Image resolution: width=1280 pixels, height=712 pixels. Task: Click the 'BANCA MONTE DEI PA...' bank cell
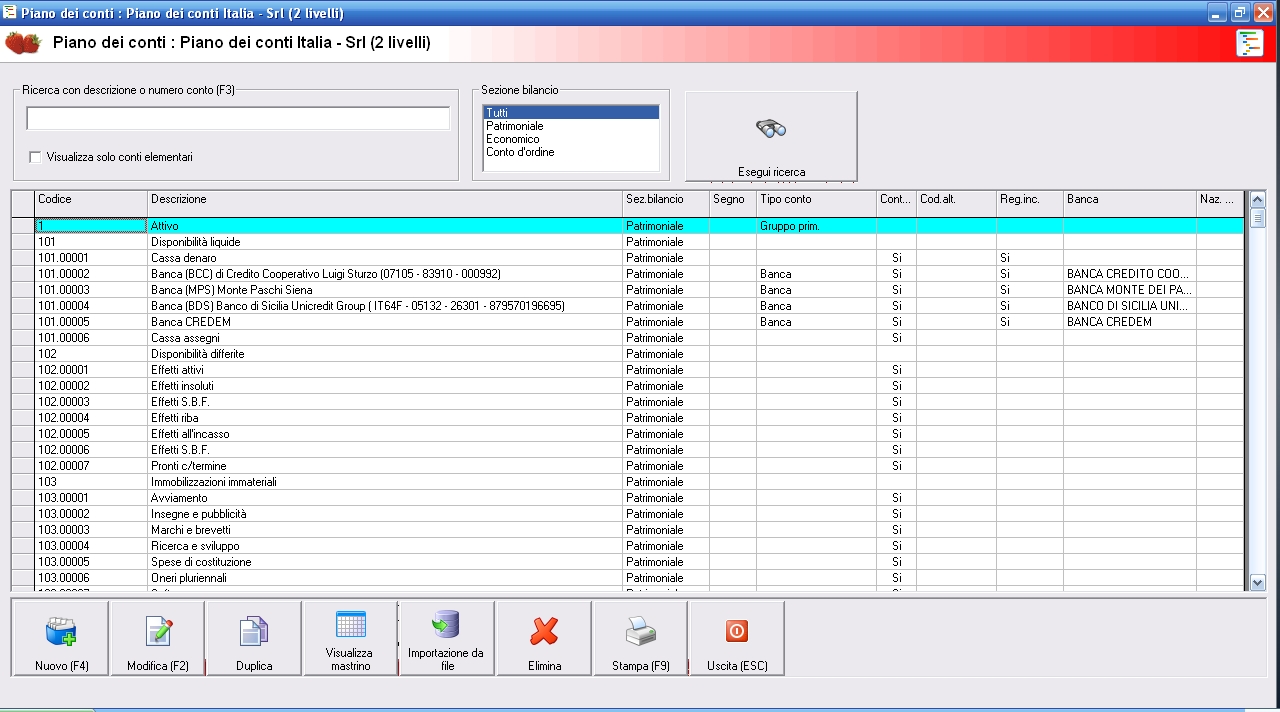[1130, 290]
